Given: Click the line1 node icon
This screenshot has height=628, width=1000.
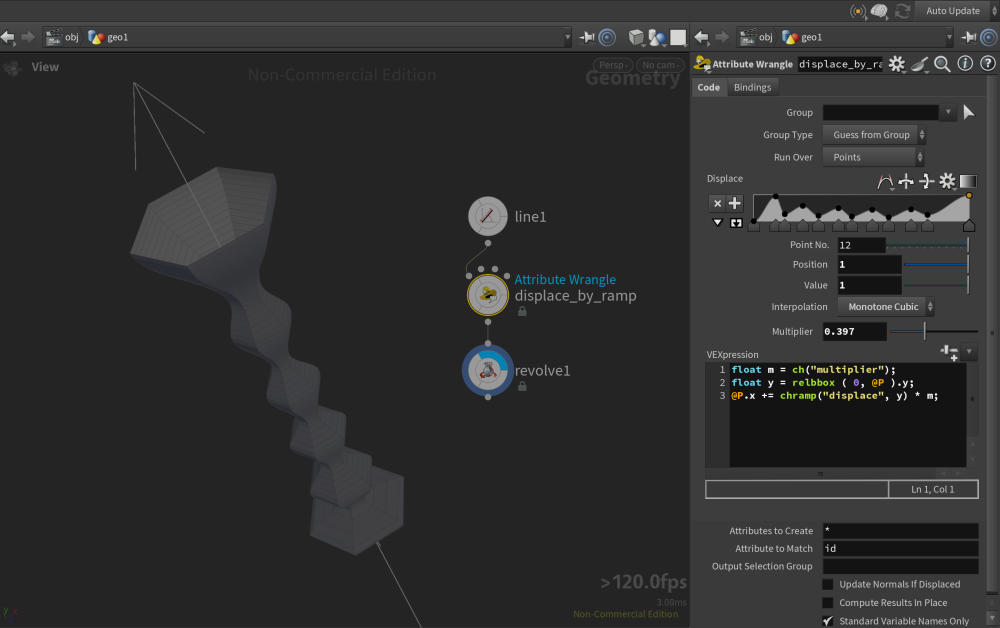Looking at the screenshot, I should click(488, 216).
